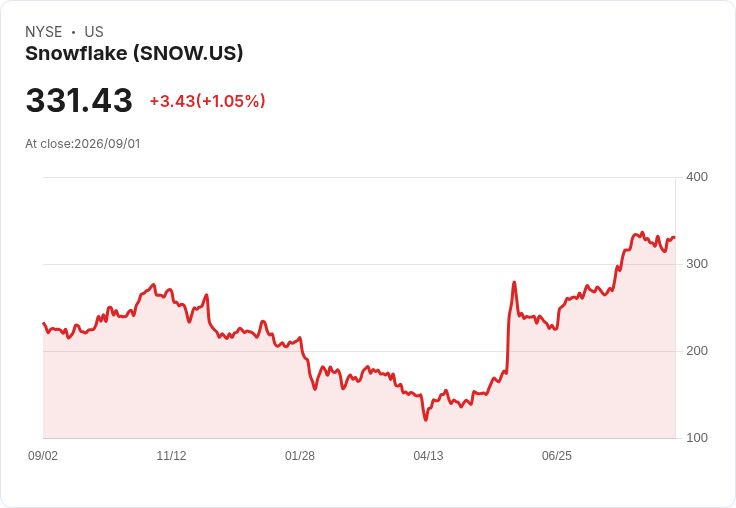The height and width of the screenshot is (508, 736).
Task: Click the 400 y-axis label
Action: [697, 177]
